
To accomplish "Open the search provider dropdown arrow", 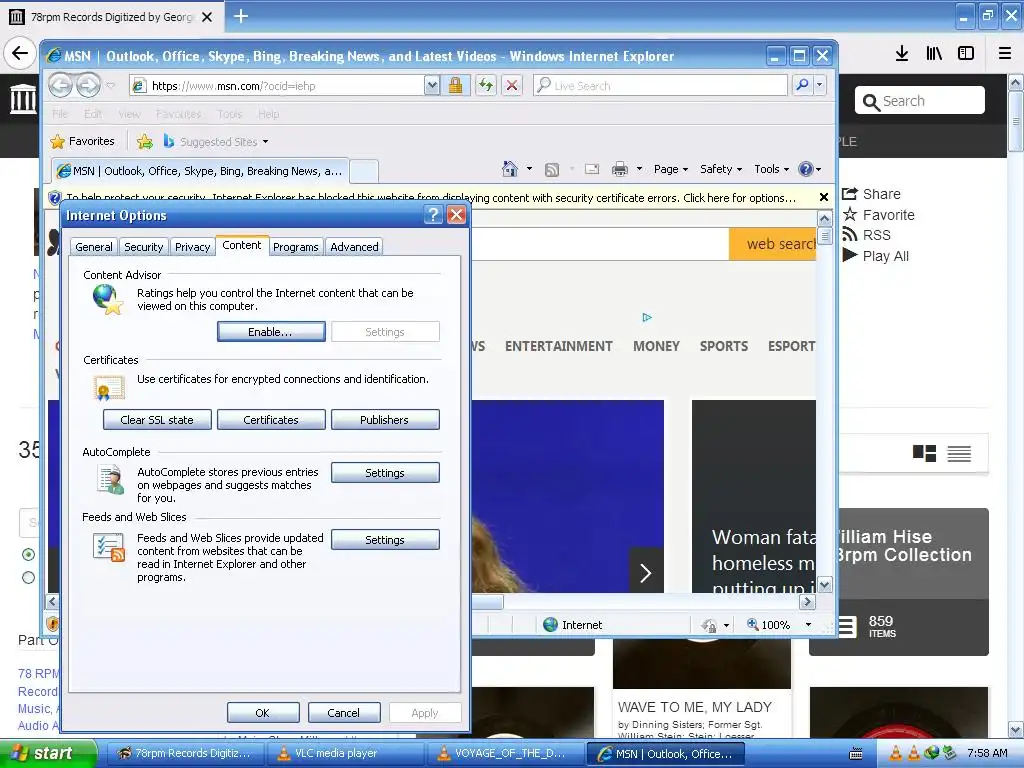I will tap(819, 85).
